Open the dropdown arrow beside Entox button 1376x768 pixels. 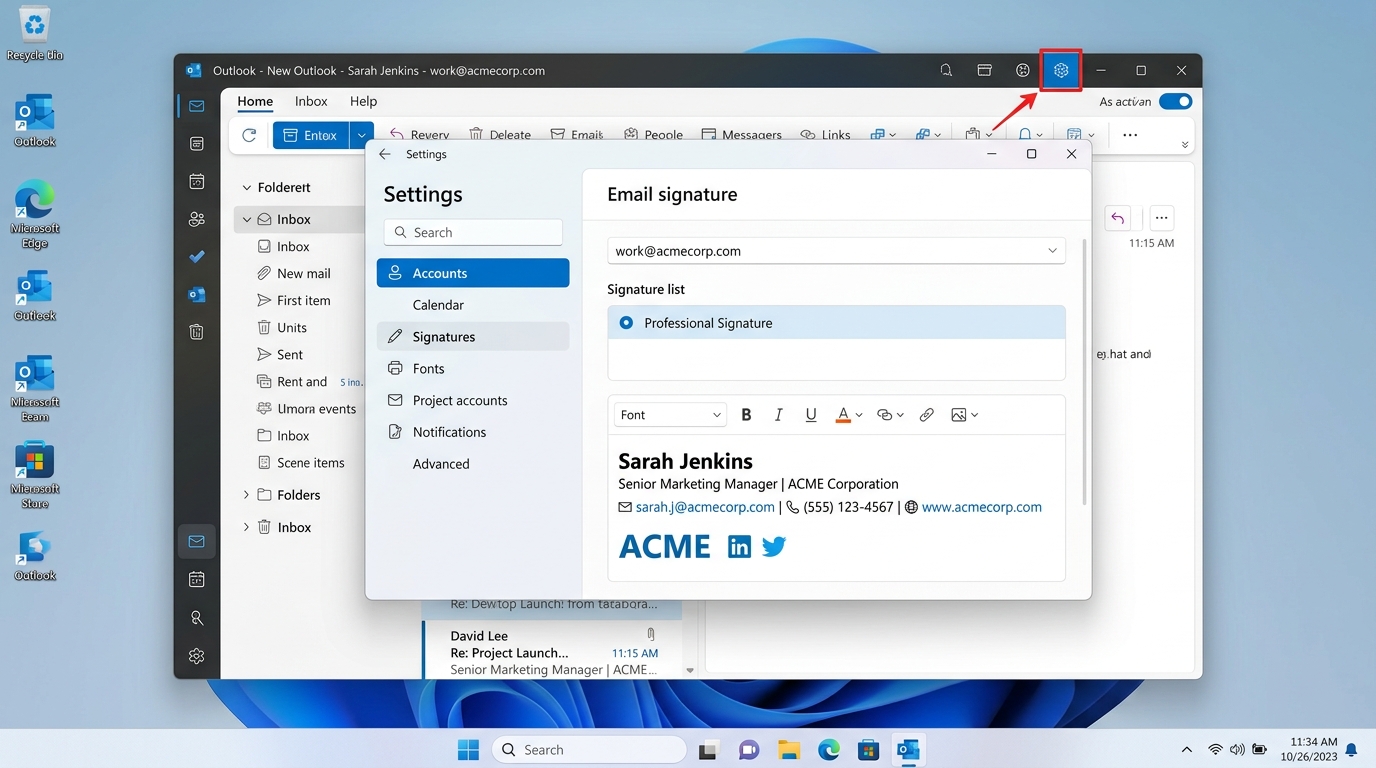(361, 135)
